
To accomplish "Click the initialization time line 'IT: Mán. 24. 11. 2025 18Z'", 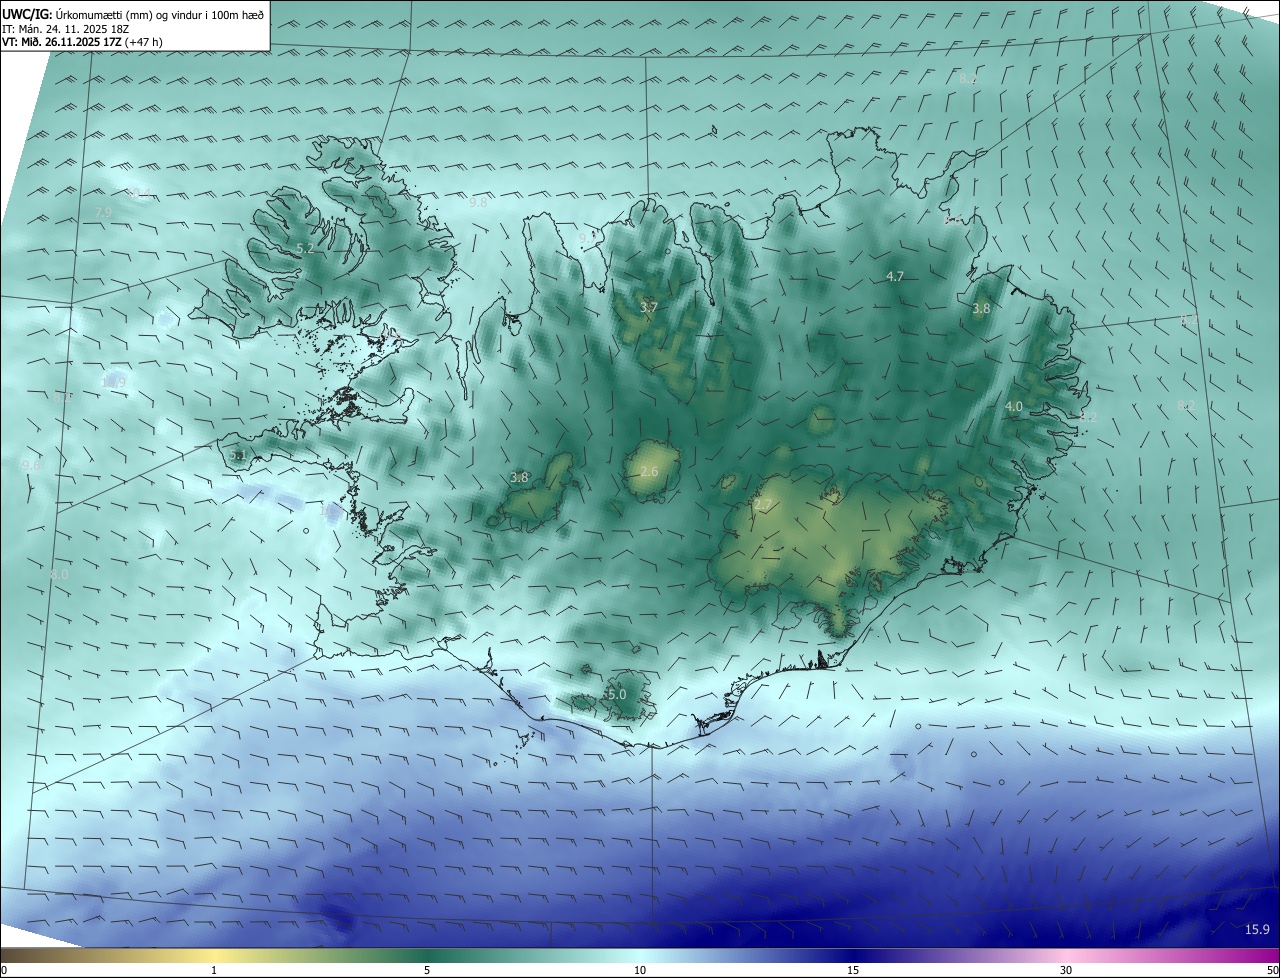I will [x=66, y=28].
